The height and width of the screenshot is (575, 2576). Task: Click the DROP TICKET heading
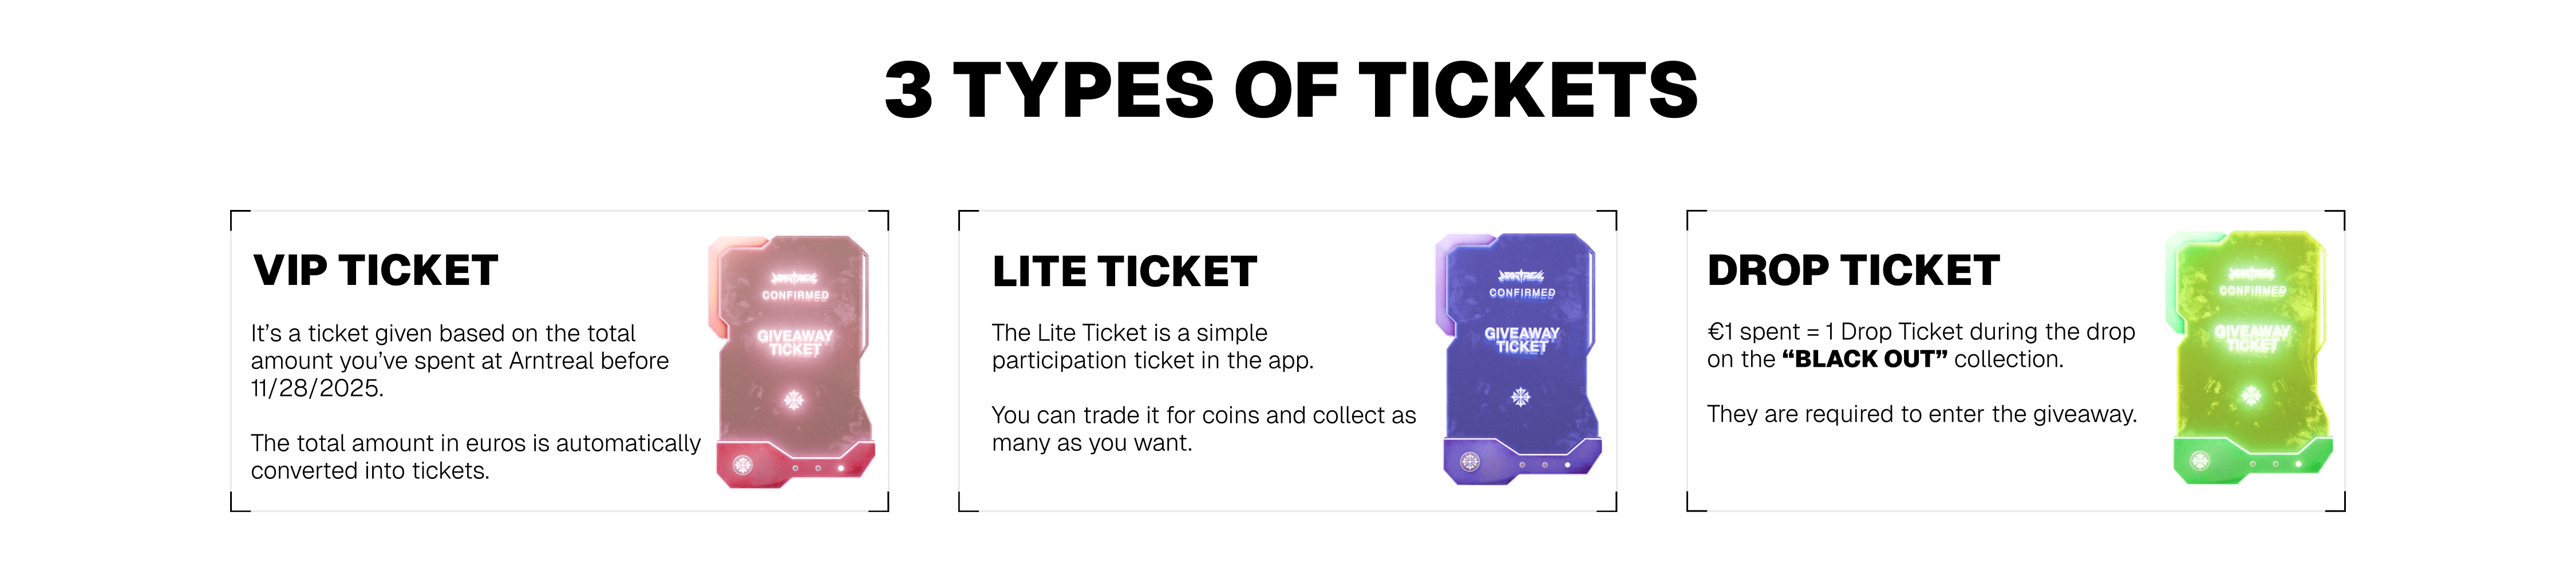click(x=1853, y=271)
